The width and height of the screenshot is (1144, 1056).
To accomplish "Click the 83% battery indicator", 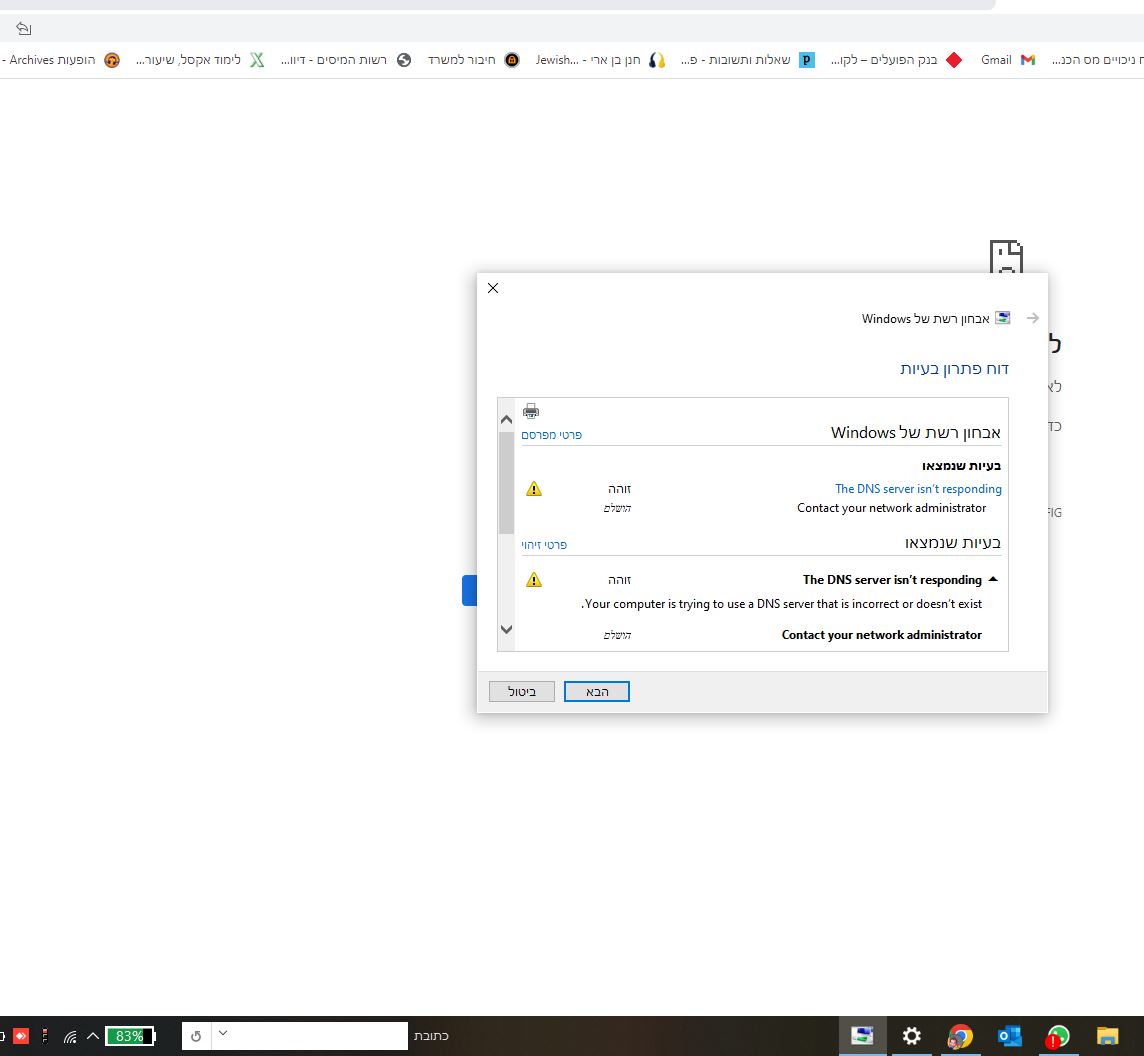I will [130, 1036].
